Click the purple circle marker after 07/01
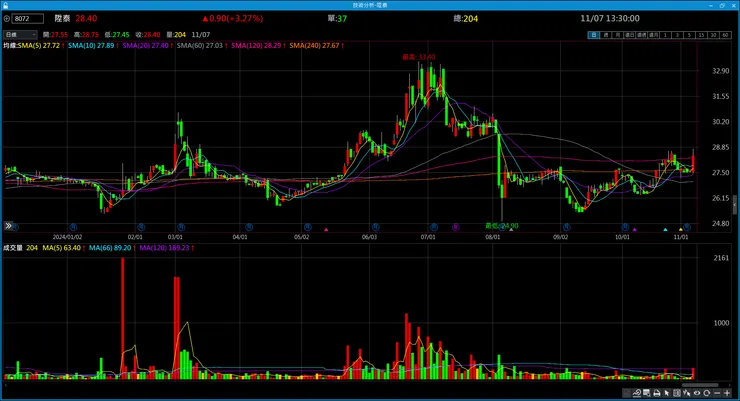Viewport: 740px width, 401px height. point(455,227)
